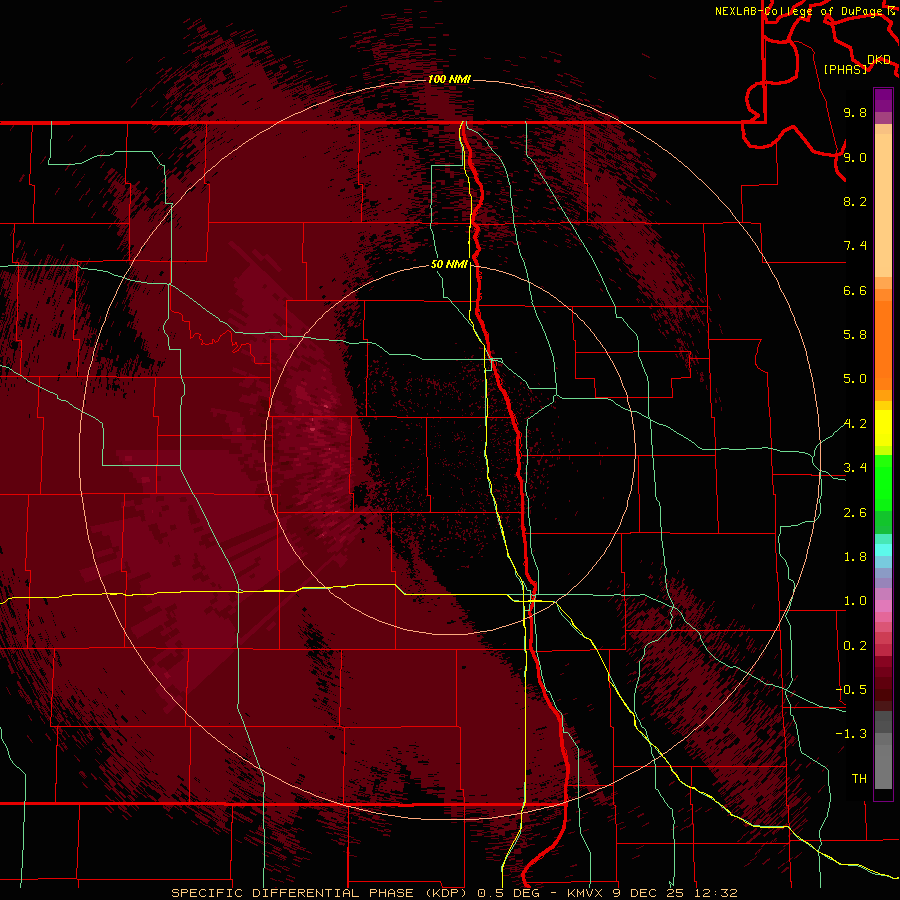Select the -1.3 value on the color scale
Image resolution: width=900 pixels, height=900 pixels.
tap(851, 734)
